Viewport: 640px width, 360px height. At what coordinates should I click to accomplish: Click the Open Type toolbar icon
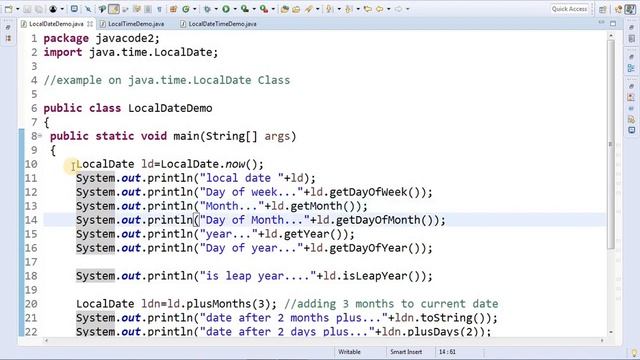coord(284,9)
